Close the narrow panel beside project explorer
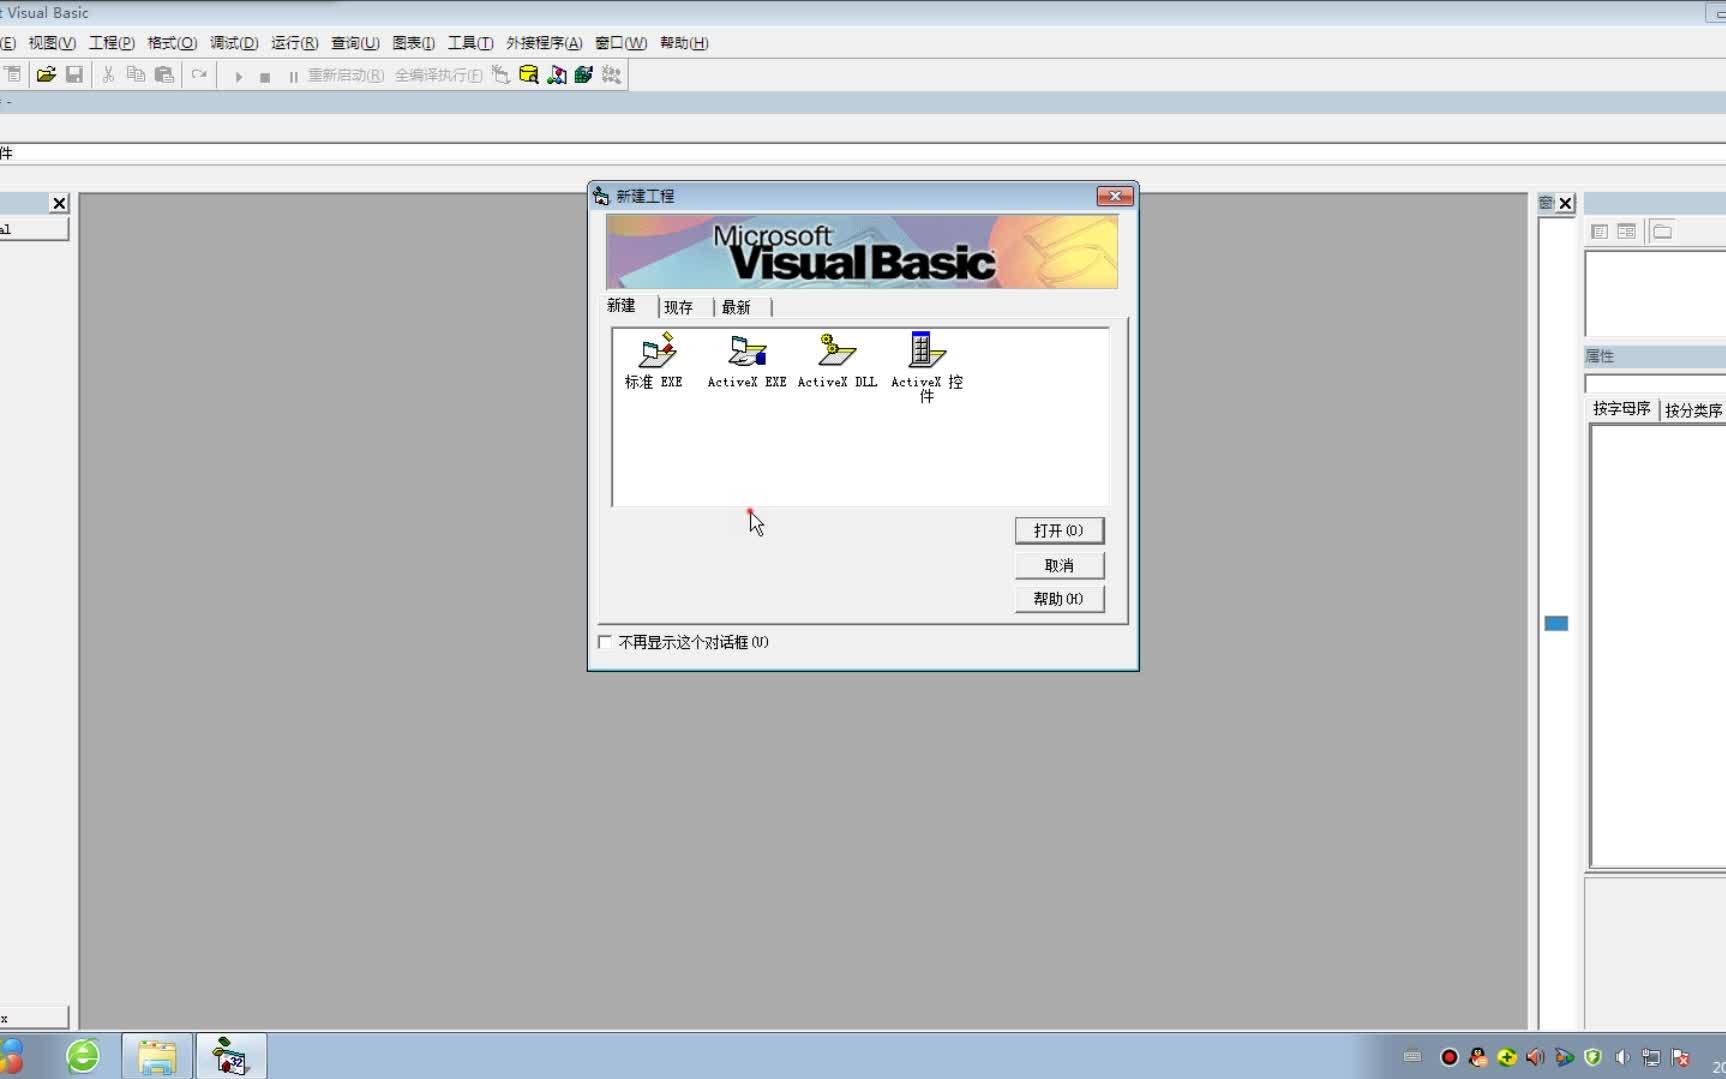The width and height of the screenshot is (1726, 1079). 1566,203
